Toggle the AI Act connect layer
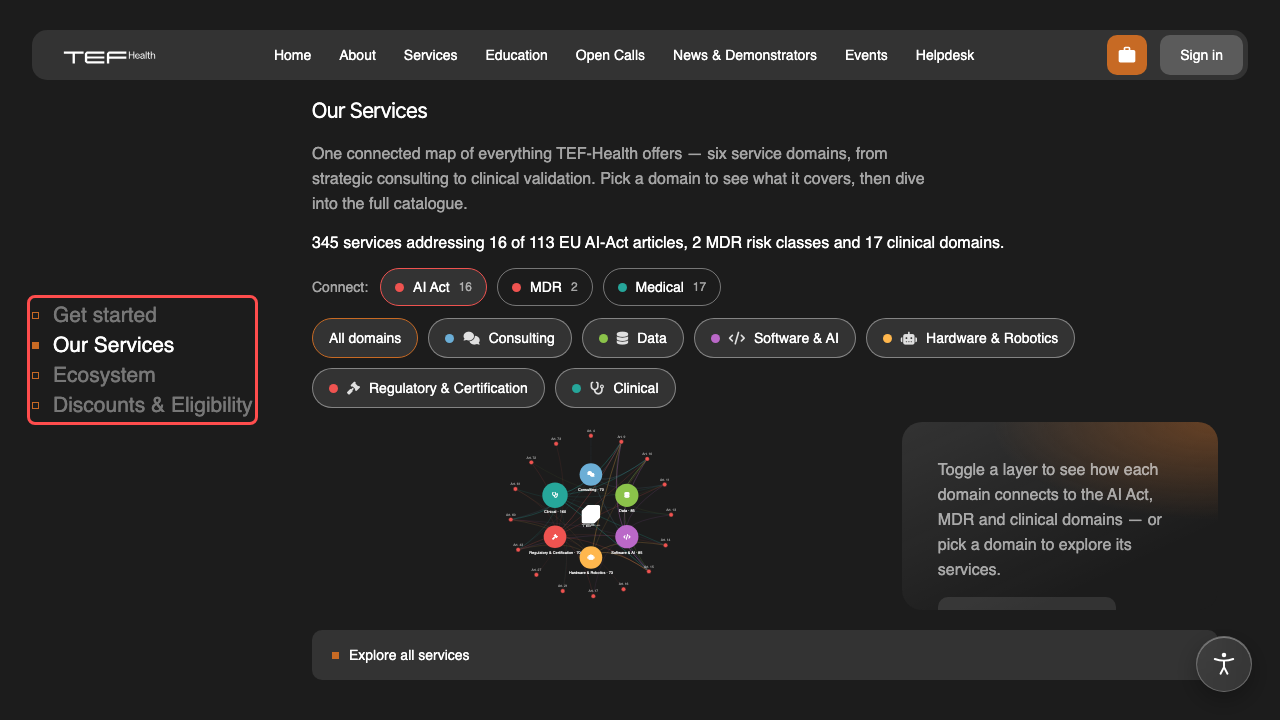This screenshot has height=720, width=1280. [433, 287]
